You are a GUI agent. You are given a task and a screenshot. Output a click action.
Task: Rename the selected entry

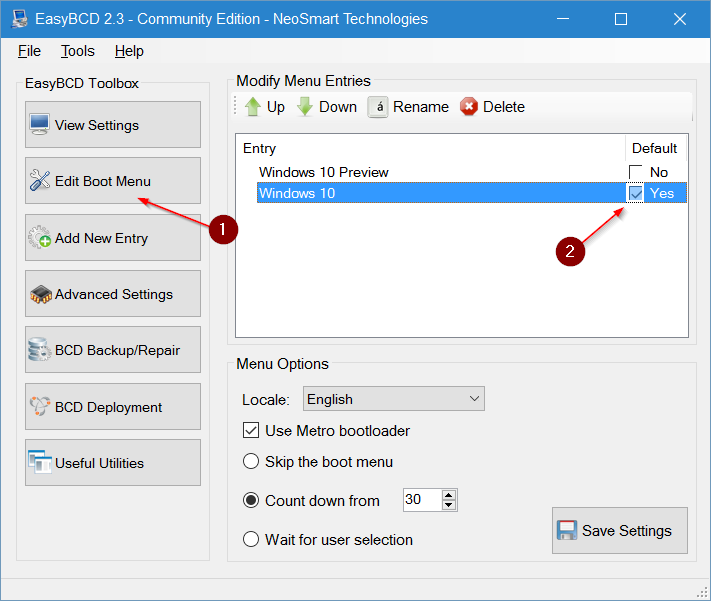coord(408,107)
